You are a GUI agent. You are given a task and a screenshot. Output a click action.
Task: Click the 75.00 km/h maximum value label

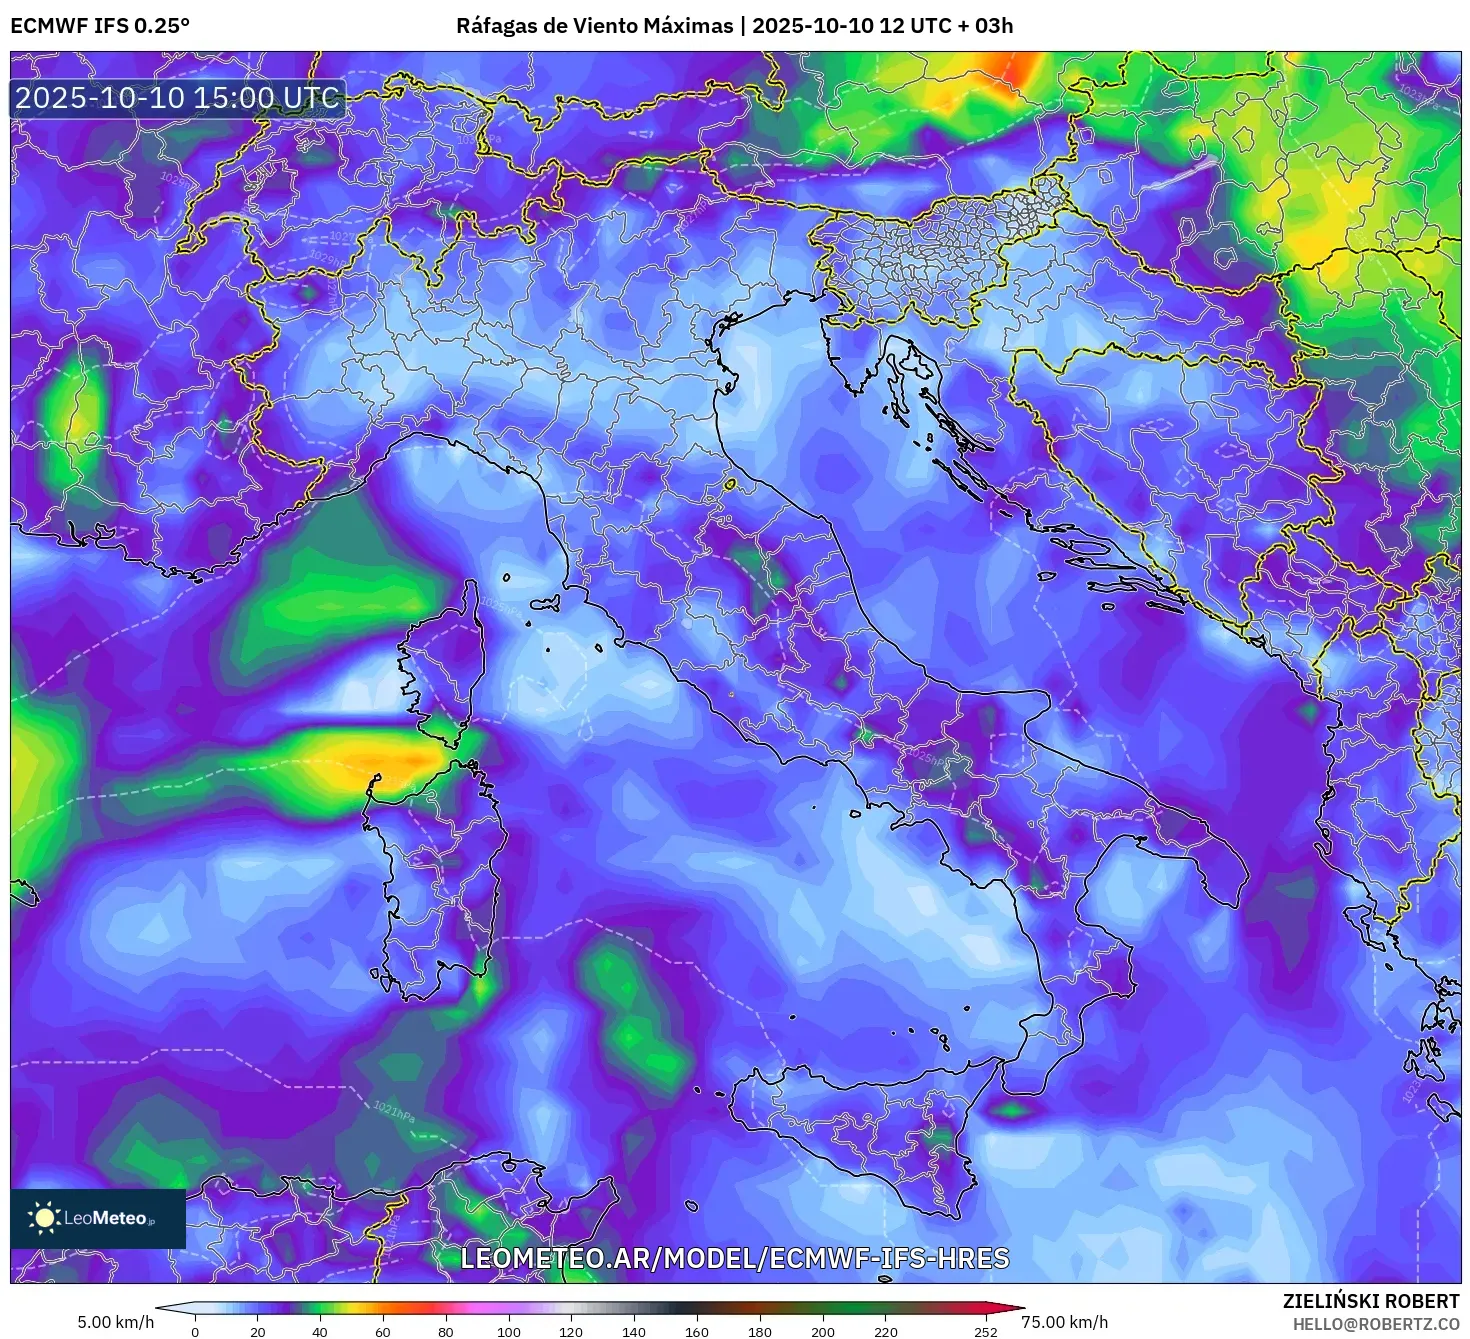click(1064, 1322)
